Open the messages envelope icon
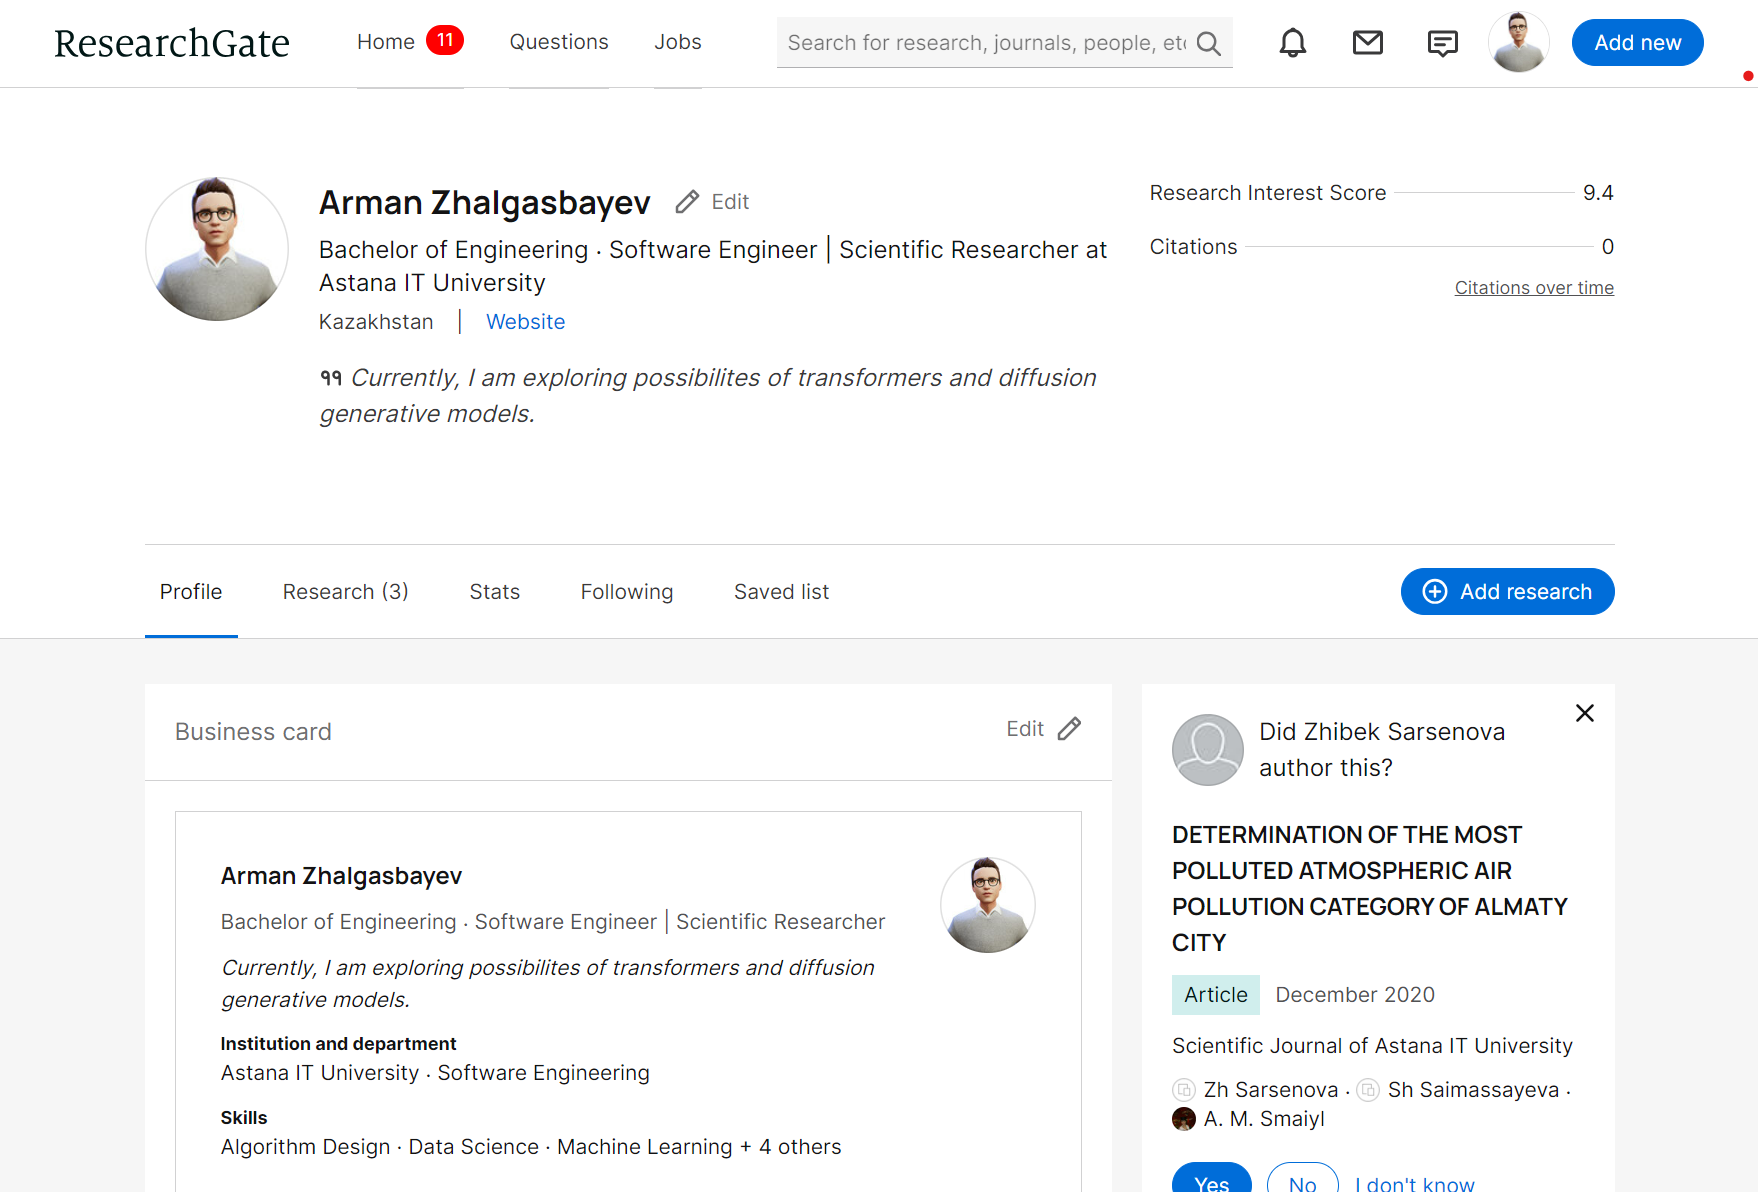 (x=1367, y=42)
